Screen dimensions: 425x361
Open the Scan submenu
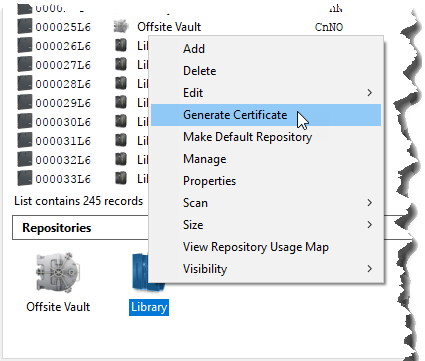[266, 203]
